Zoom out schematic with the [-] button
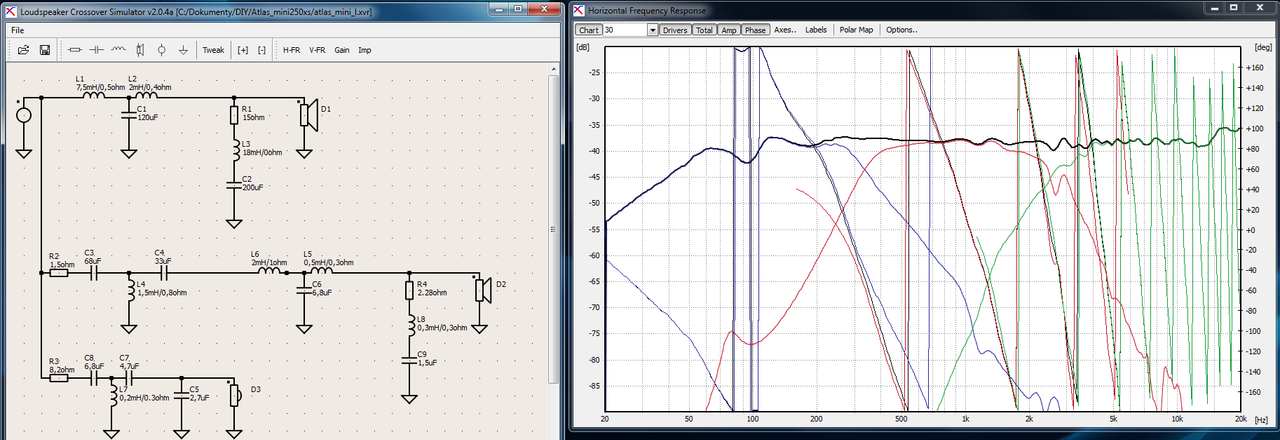Screen dimensions: 1280x440 tap(262, 49)
